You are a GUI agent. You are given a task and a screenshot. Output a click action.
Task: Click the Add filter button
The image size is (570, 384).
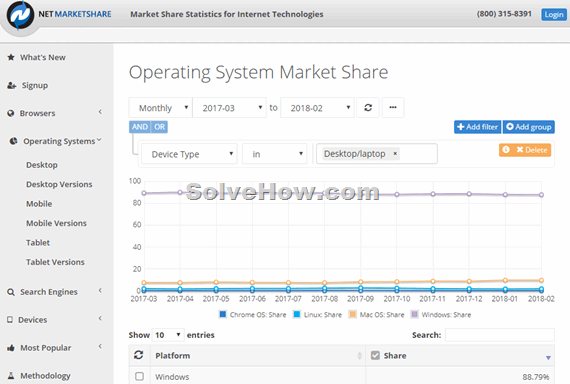coord(477,127)
